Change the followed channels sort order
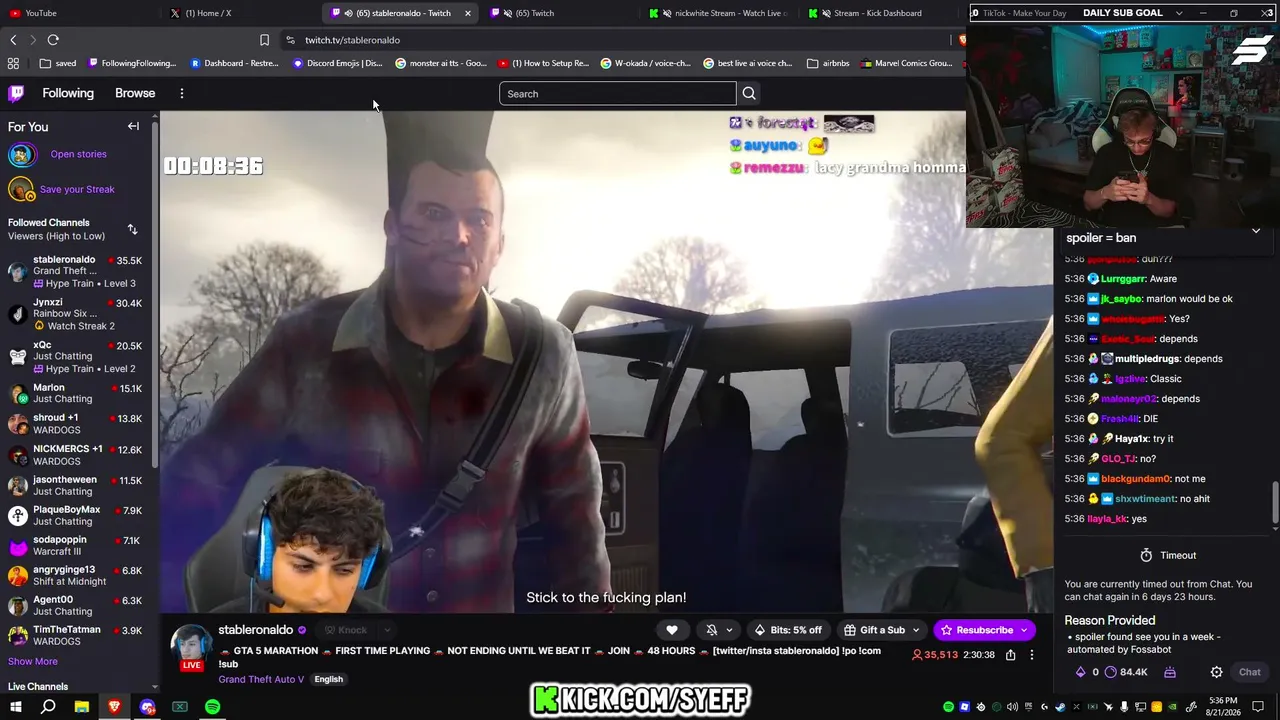The height and width of the screenshot is (720, 1280). (x=132, y=229)
